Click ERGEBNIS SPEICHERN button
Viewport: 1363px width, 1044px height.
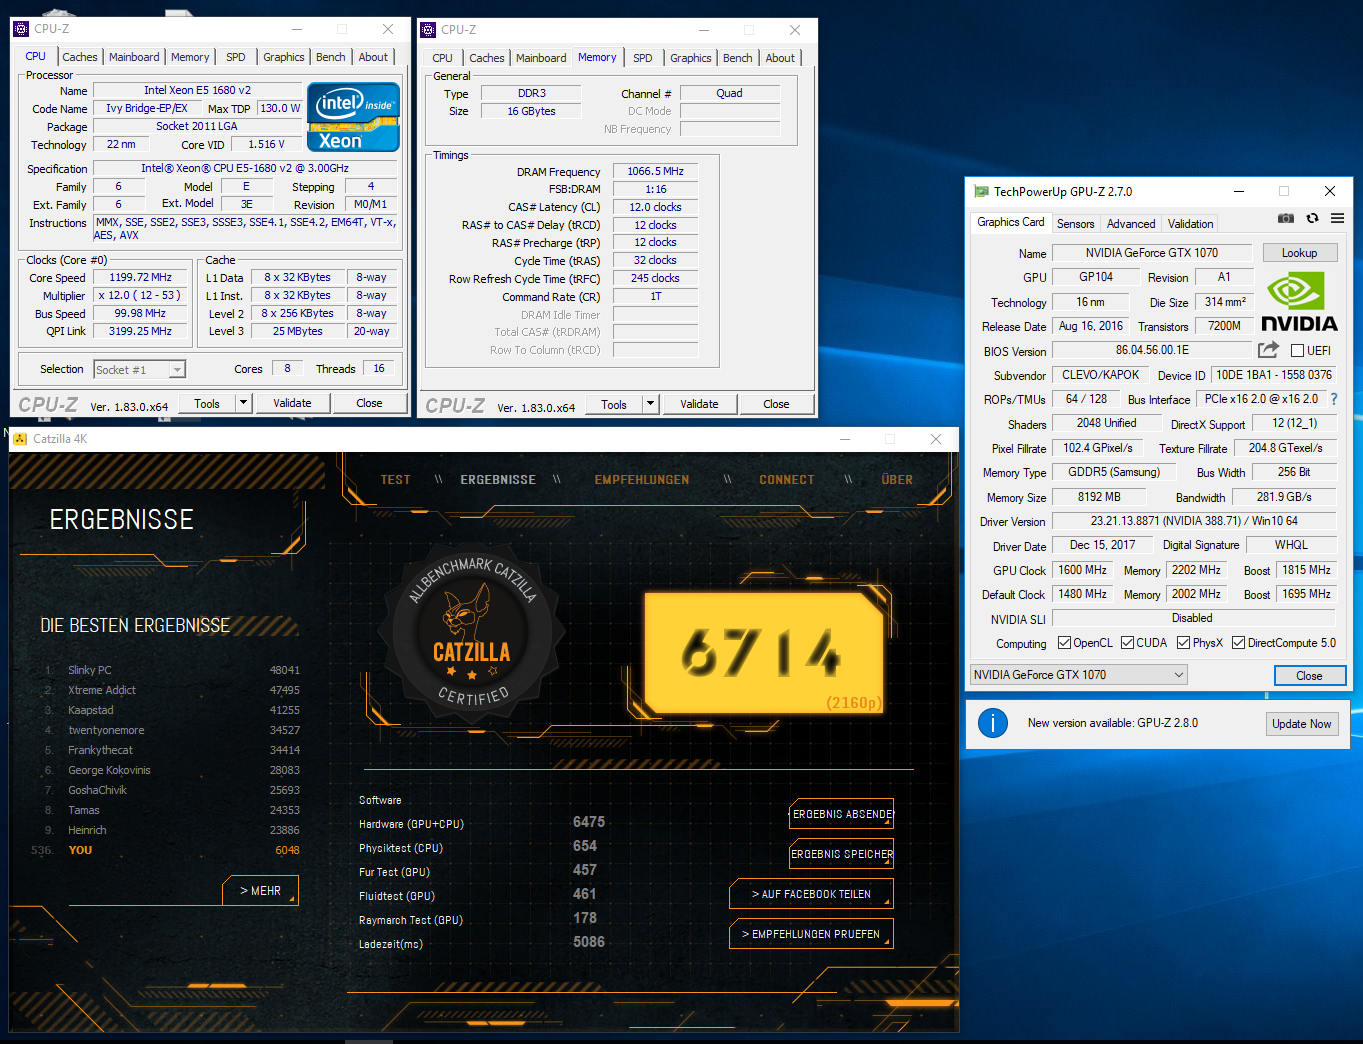click(x=842, y=854)
